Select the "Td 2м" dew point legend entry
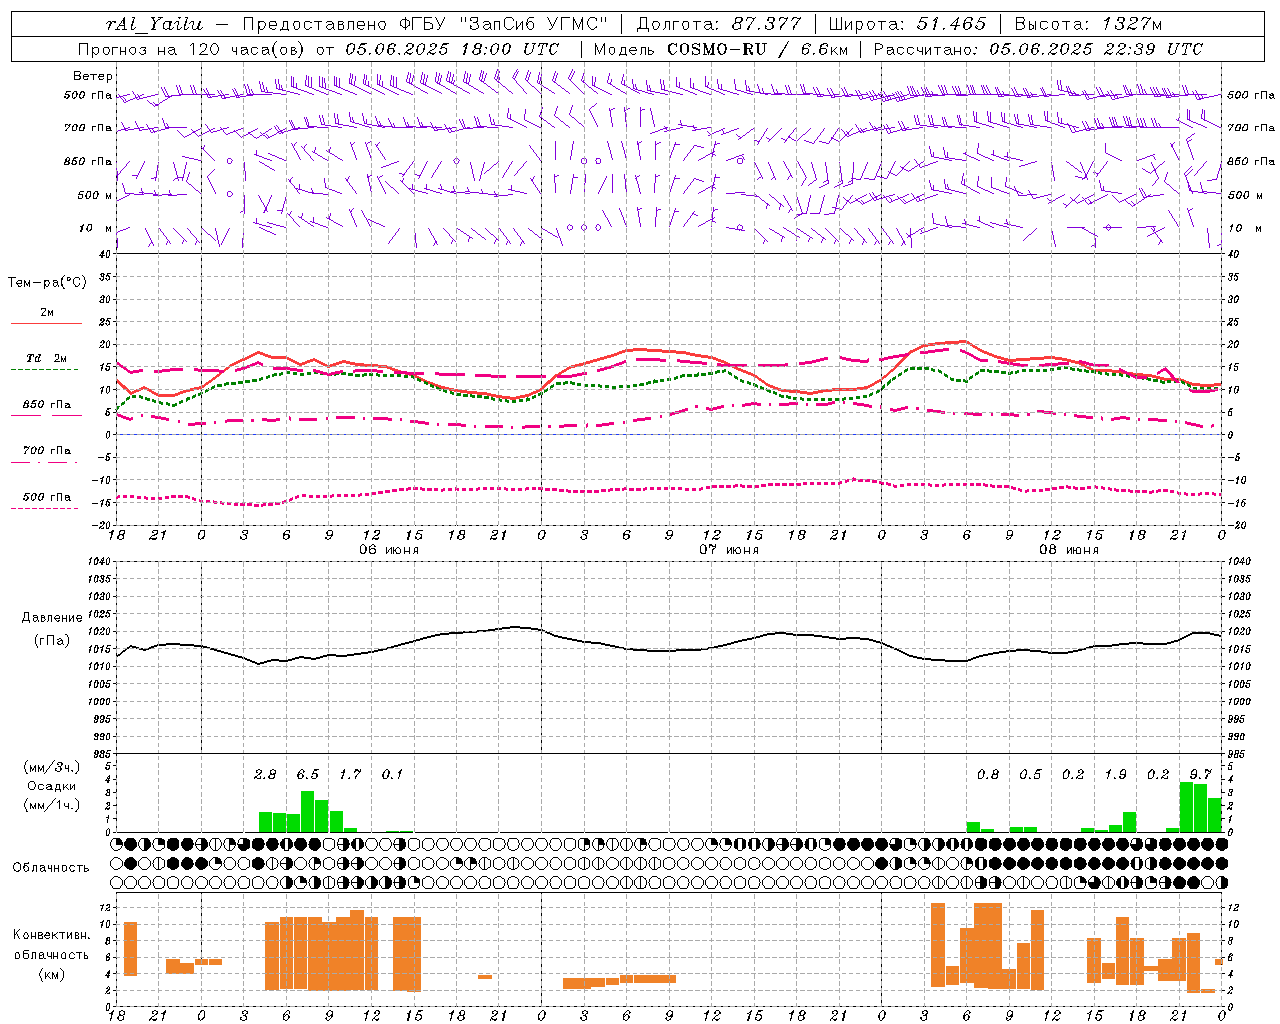Screen dimensions: 1280x1024 (46, 358)
